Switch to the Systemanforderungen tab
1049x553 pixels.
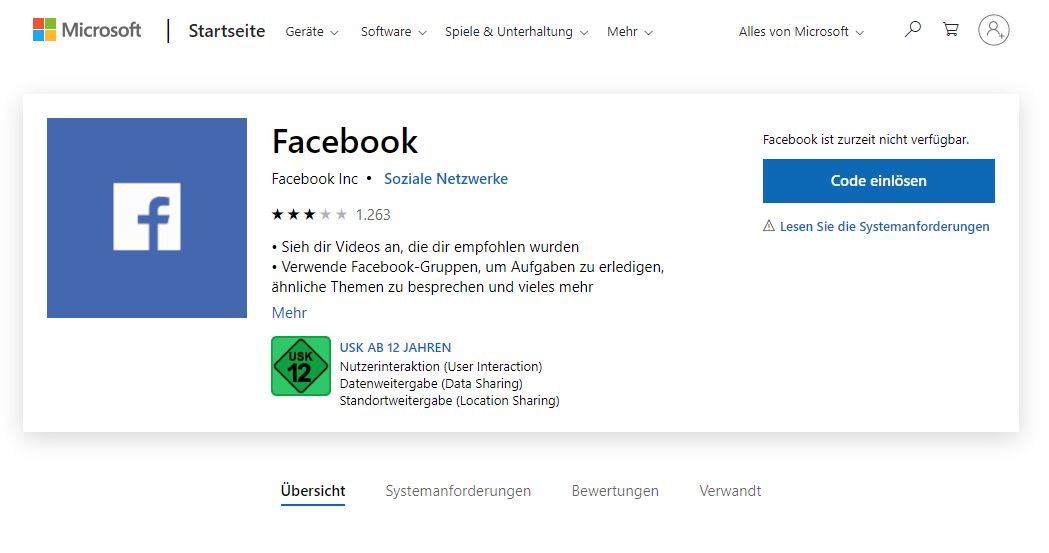(458, 491)
